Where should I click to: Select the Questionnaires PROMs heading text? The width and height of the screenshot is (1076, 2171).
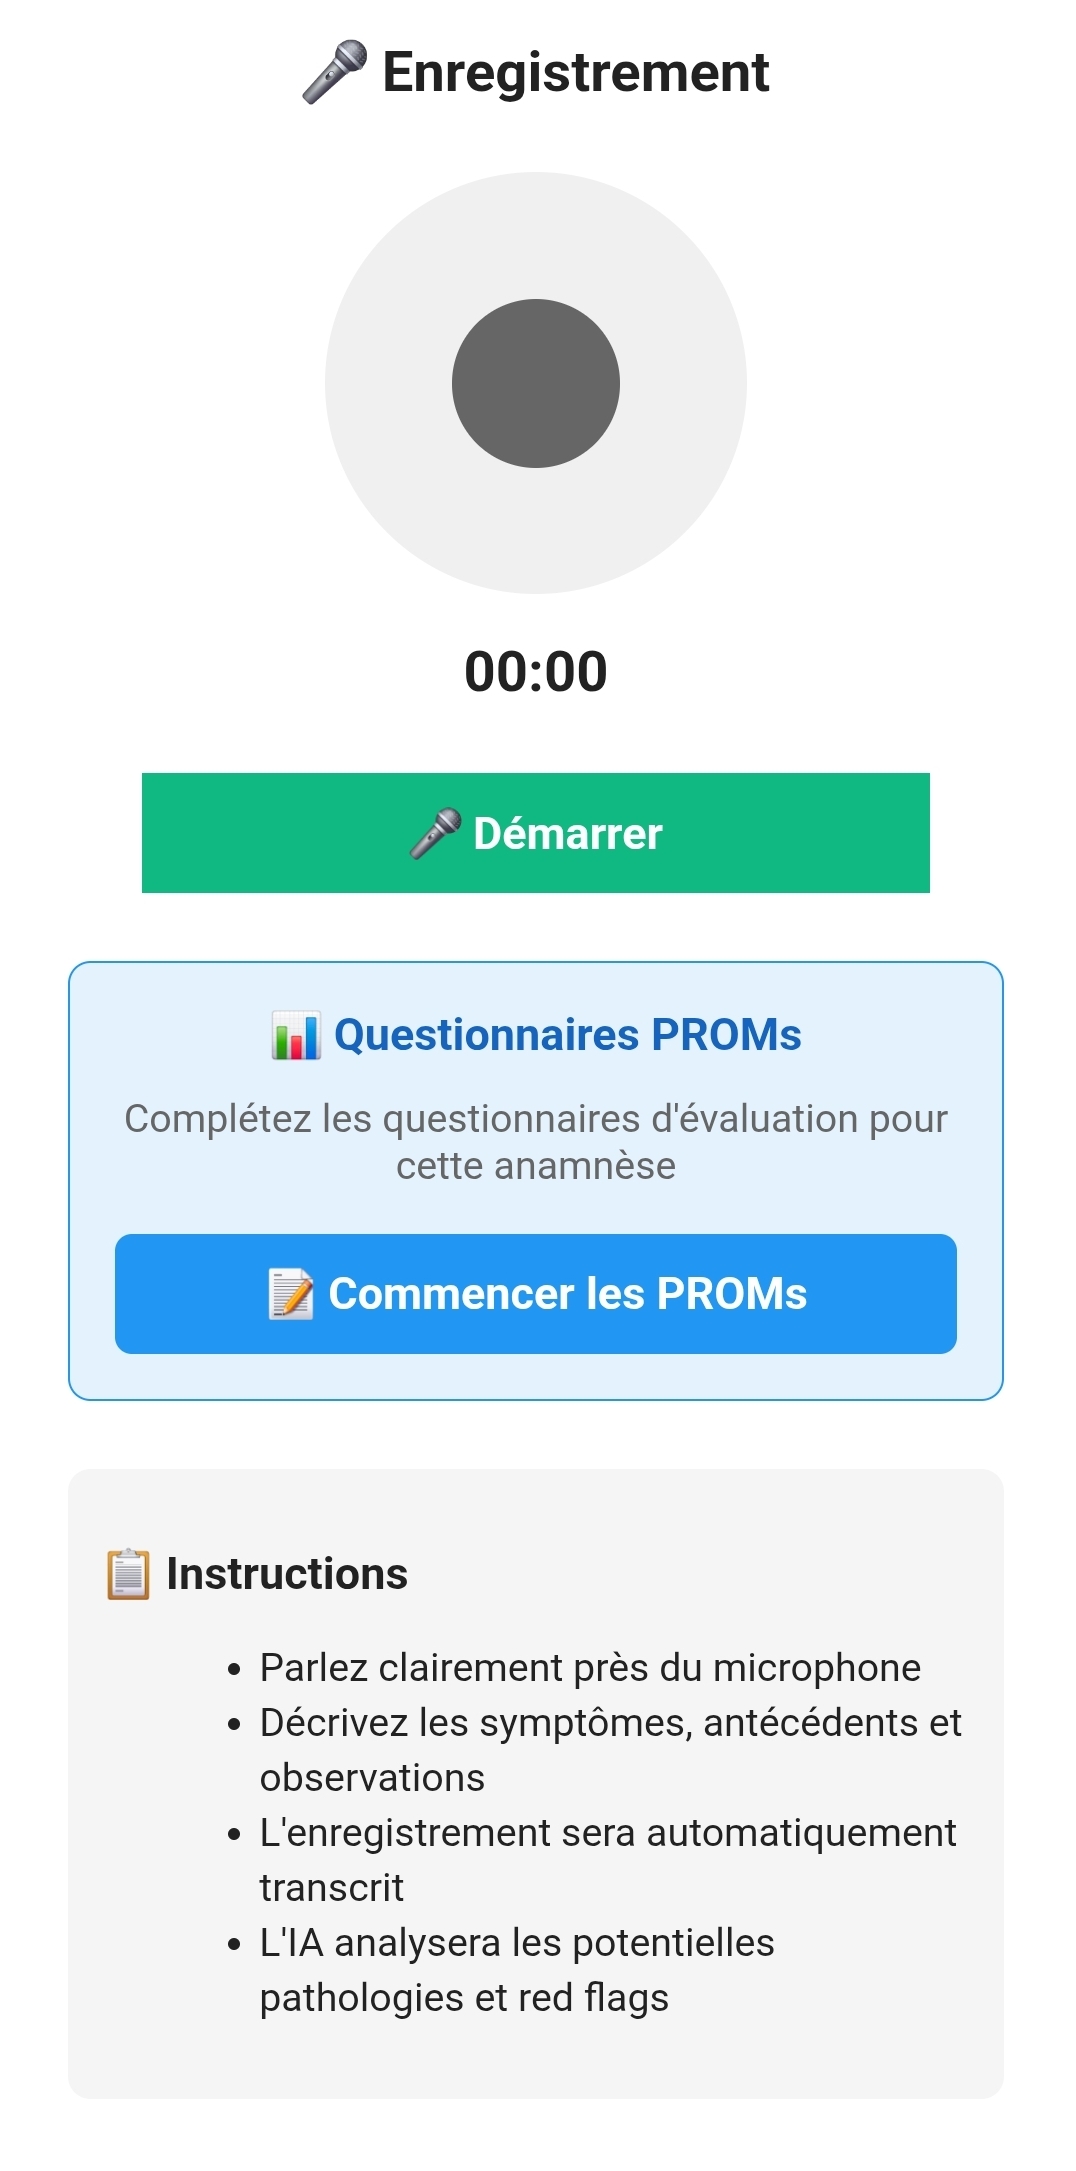point(568,1036)
